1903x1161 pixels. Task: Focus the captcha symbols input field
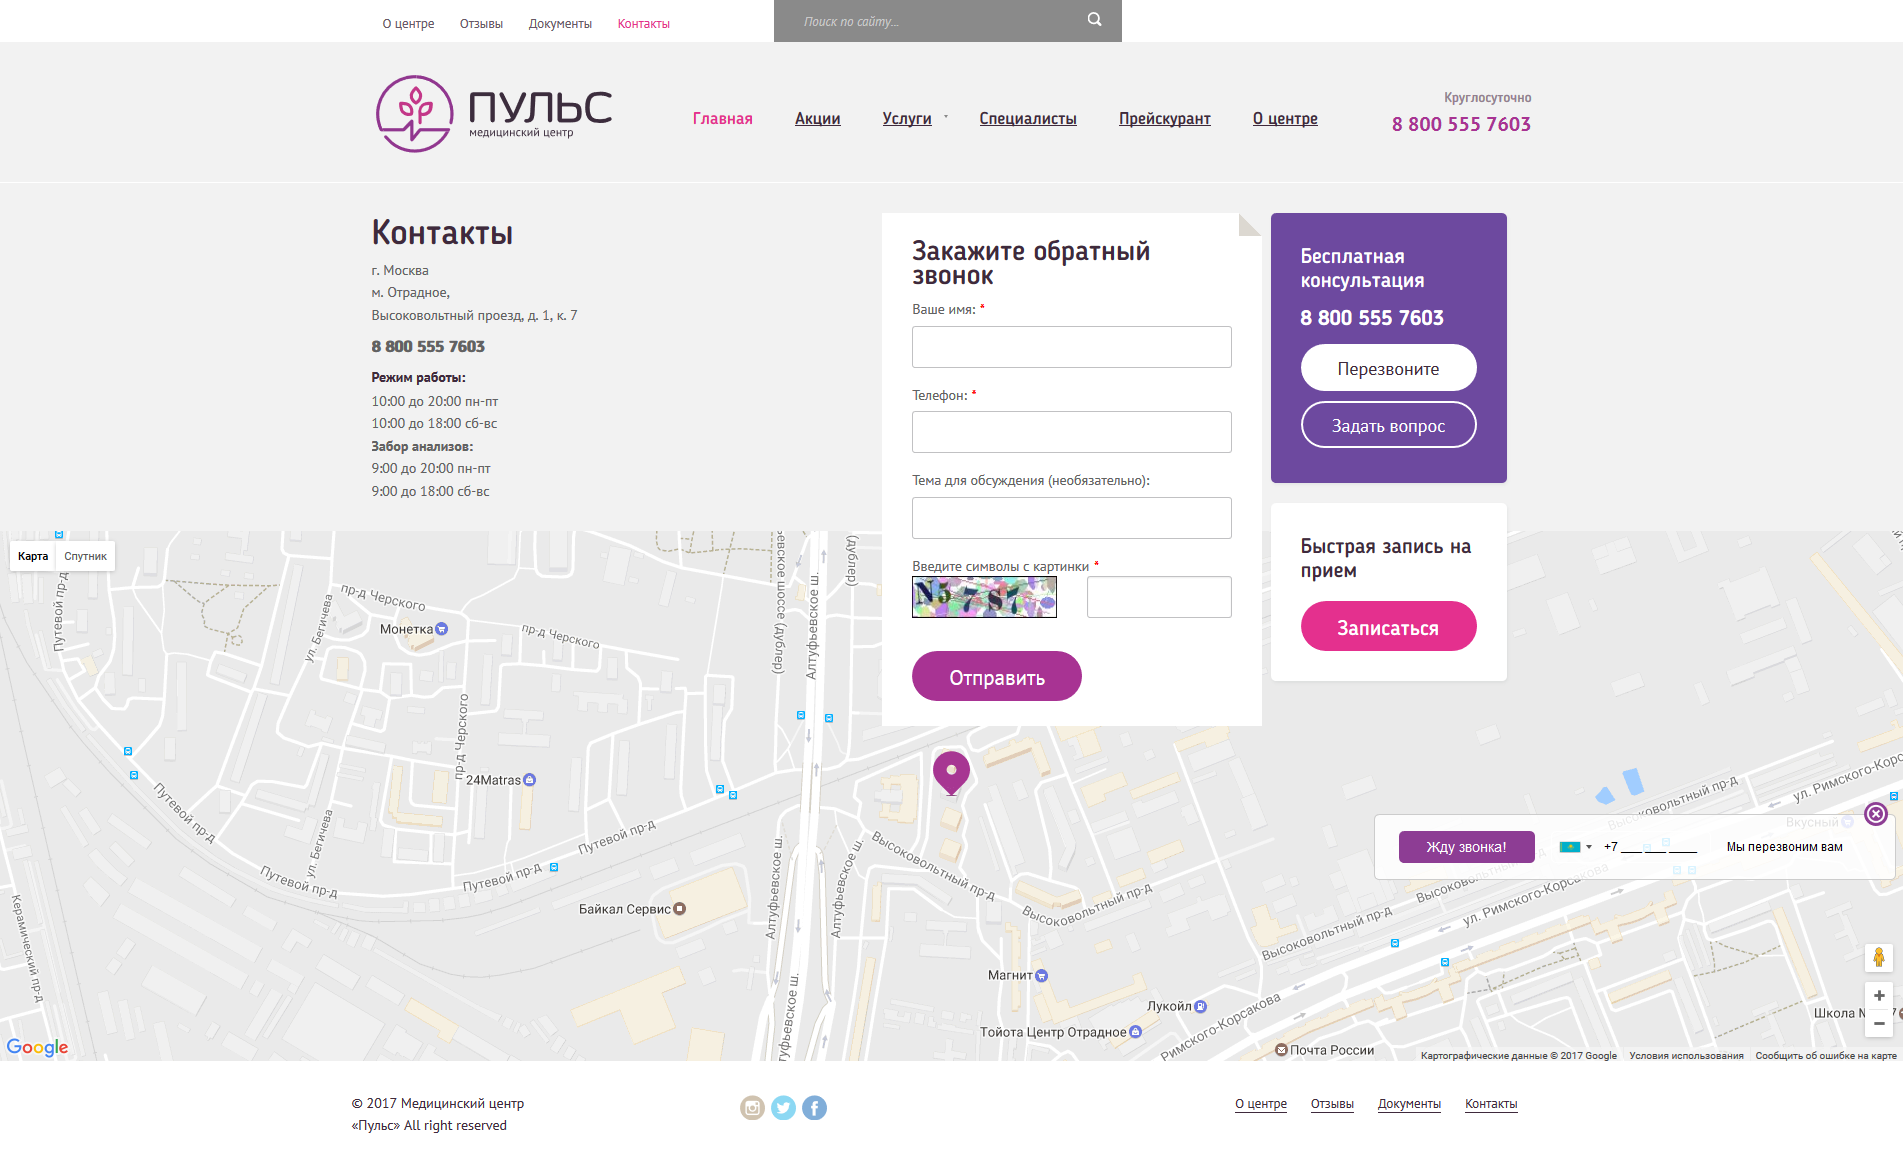1159,597
